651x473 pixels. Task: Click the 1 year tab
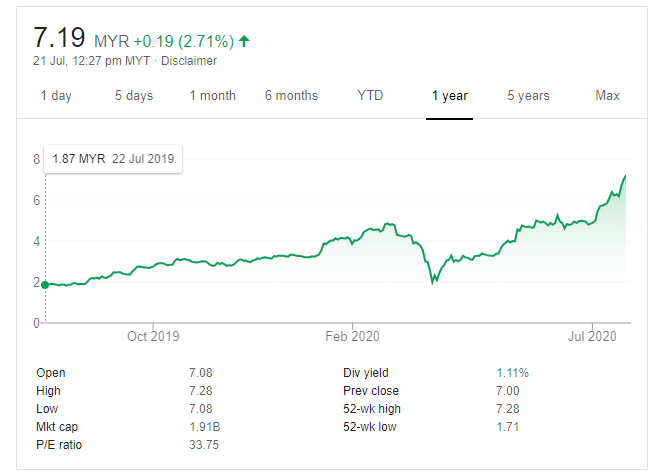449,96
